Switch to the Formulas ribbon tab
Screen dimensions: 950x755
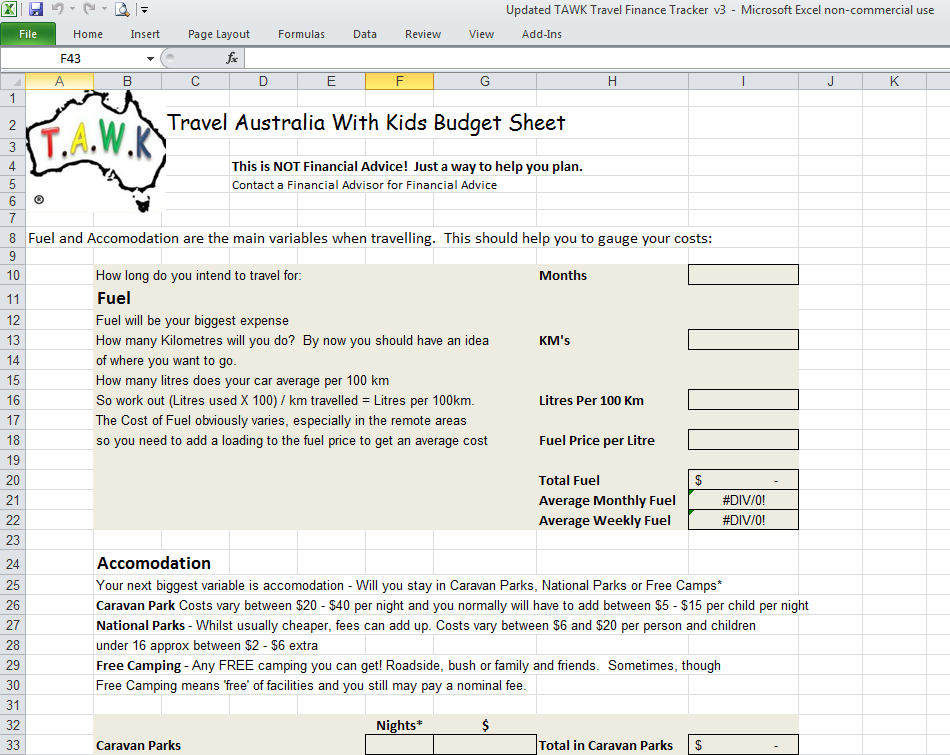point(301,34)
